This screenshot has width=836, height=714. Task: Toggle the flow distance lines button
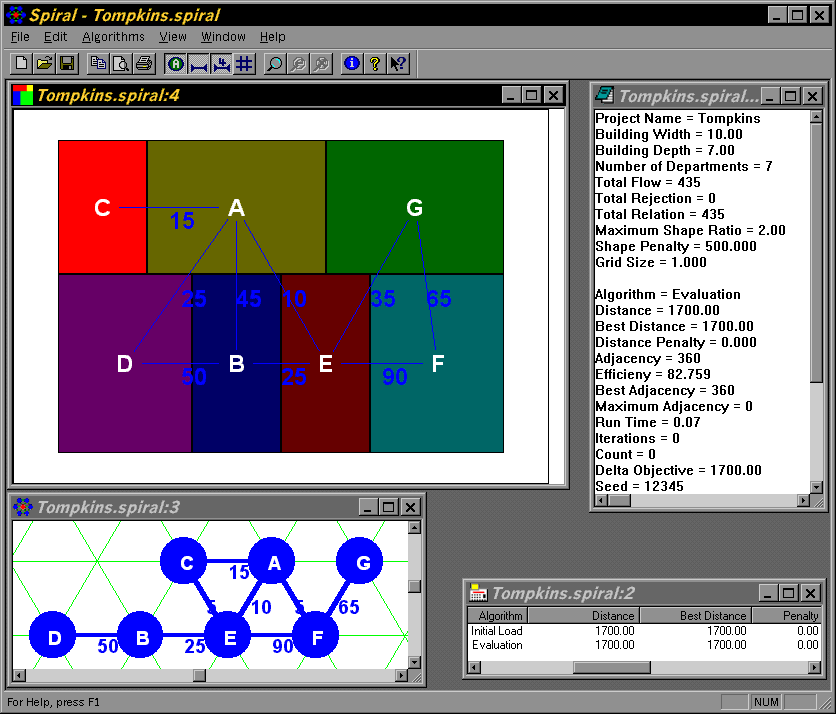(199, 64)
